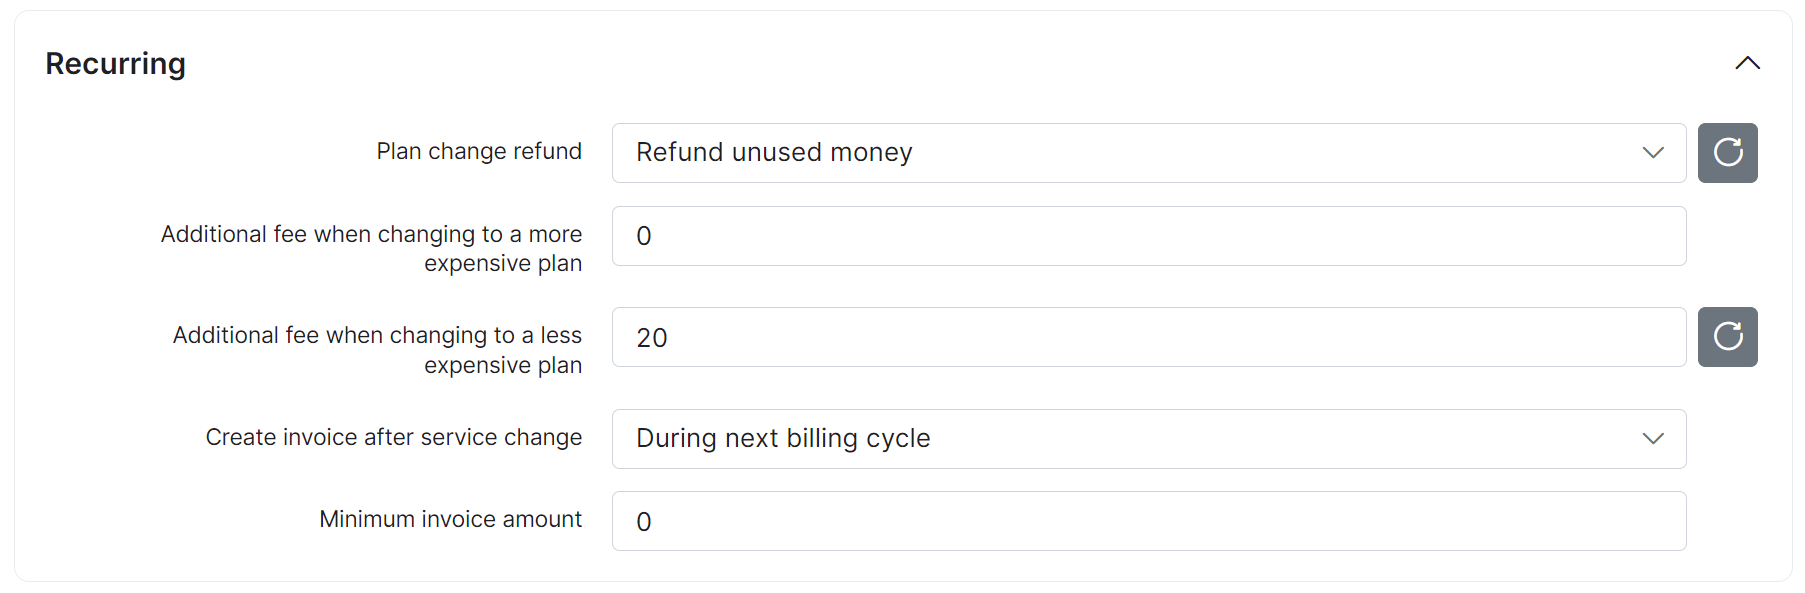
Task: Click the more expensive plan fee field showing 0
Action: tap(1148, 236)
